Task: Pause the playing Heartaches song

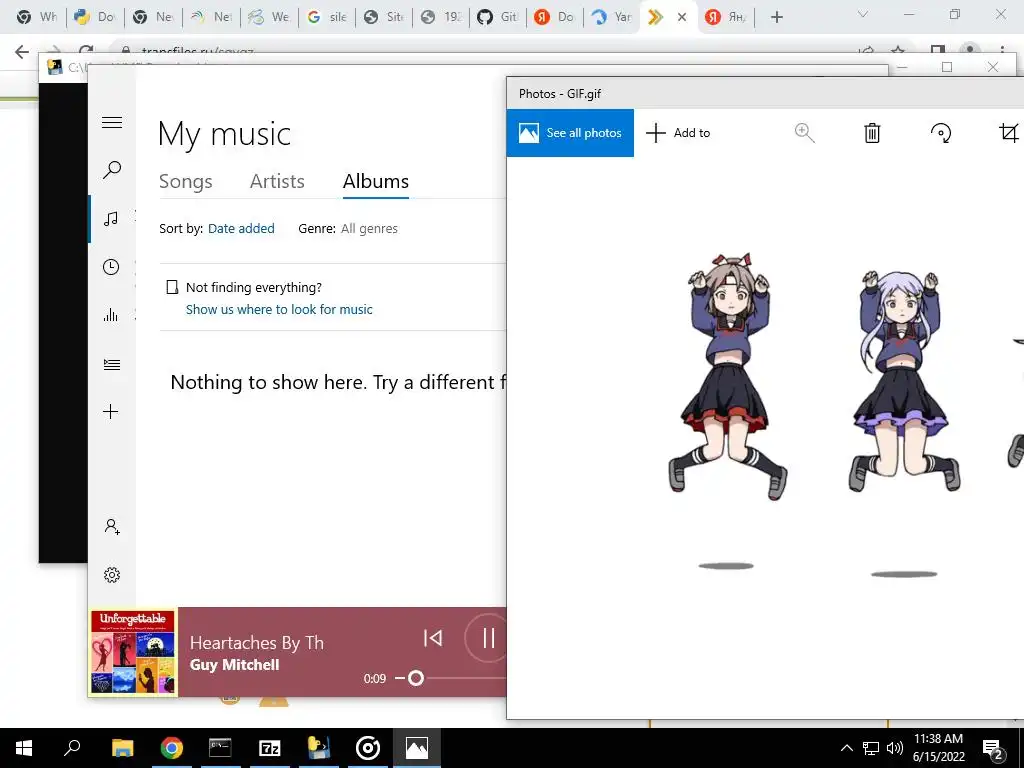Action: tap(487, 637)
